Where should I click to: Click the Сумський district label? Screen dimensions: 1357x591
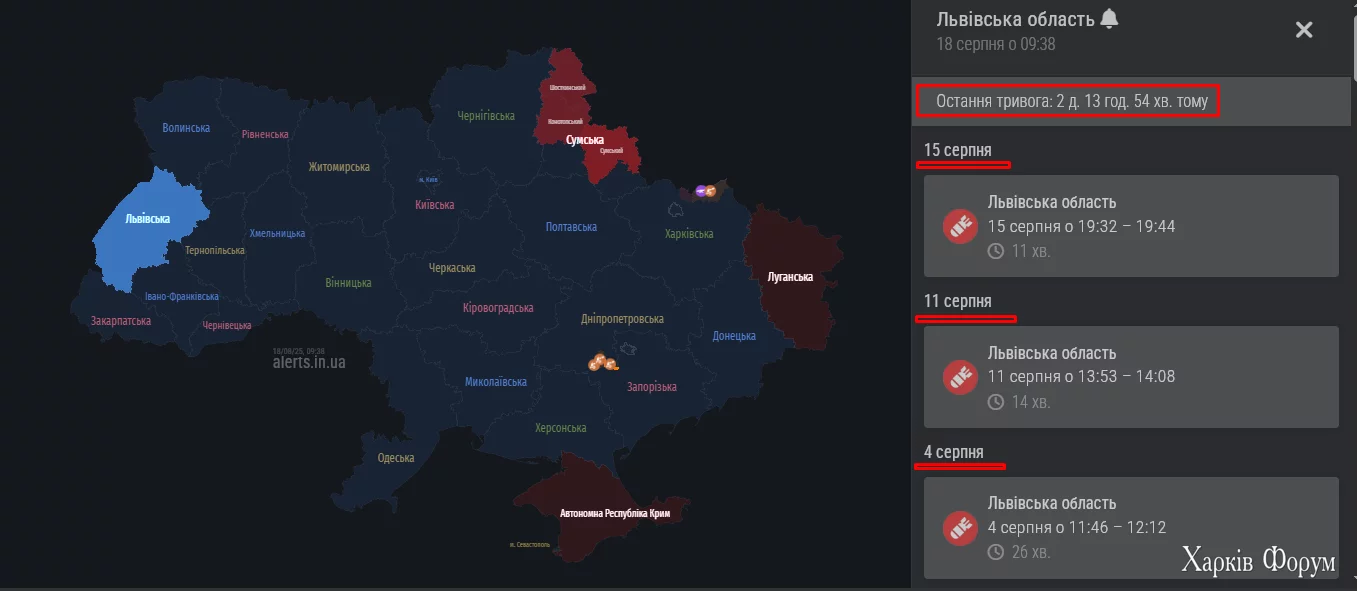click(x=611, y=151)
